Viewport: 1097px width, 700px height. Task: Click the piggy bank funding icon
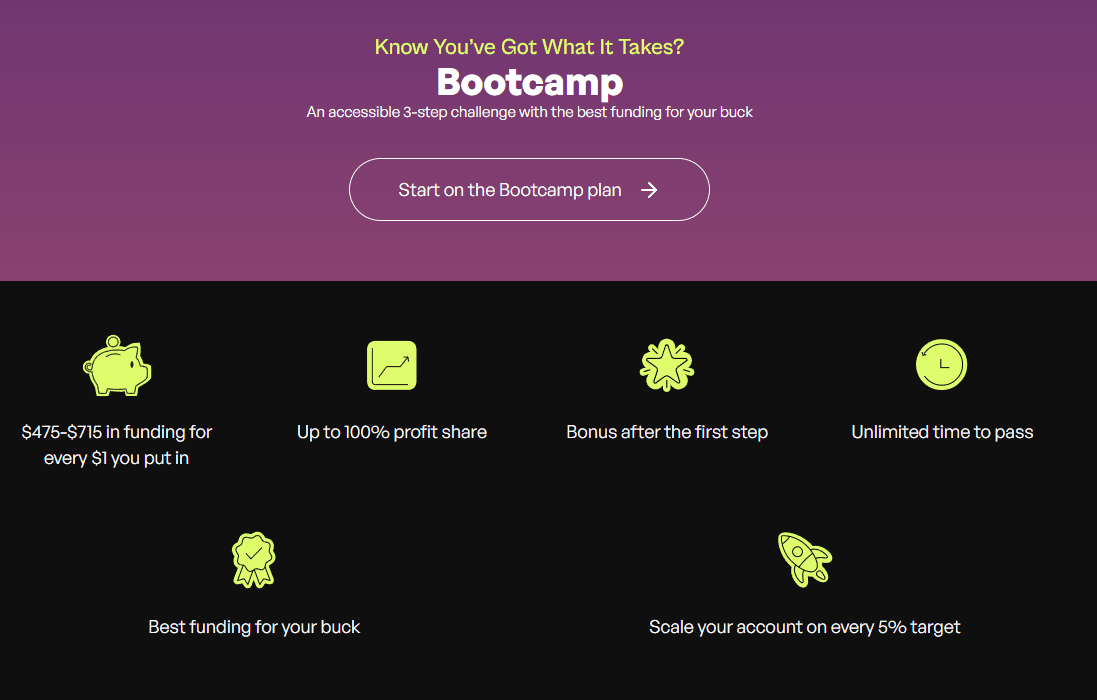pyautogui.click(x=117, y=366)
